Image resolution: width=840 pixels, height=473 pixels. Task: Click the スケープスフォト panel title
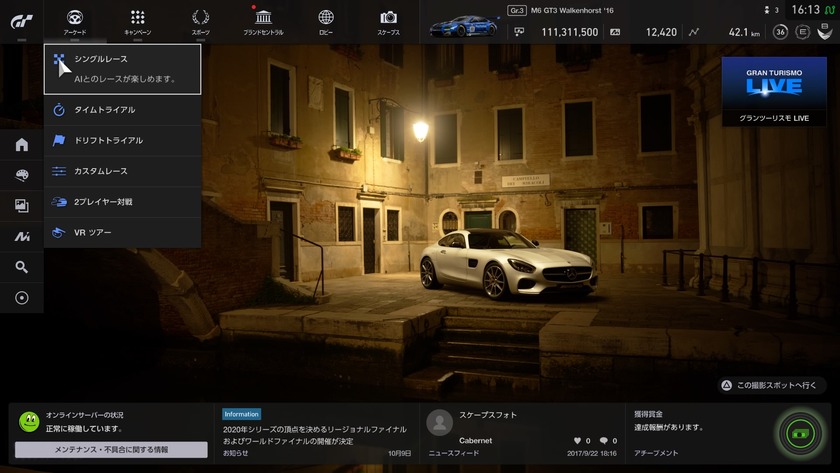click(x=488, y=415)
